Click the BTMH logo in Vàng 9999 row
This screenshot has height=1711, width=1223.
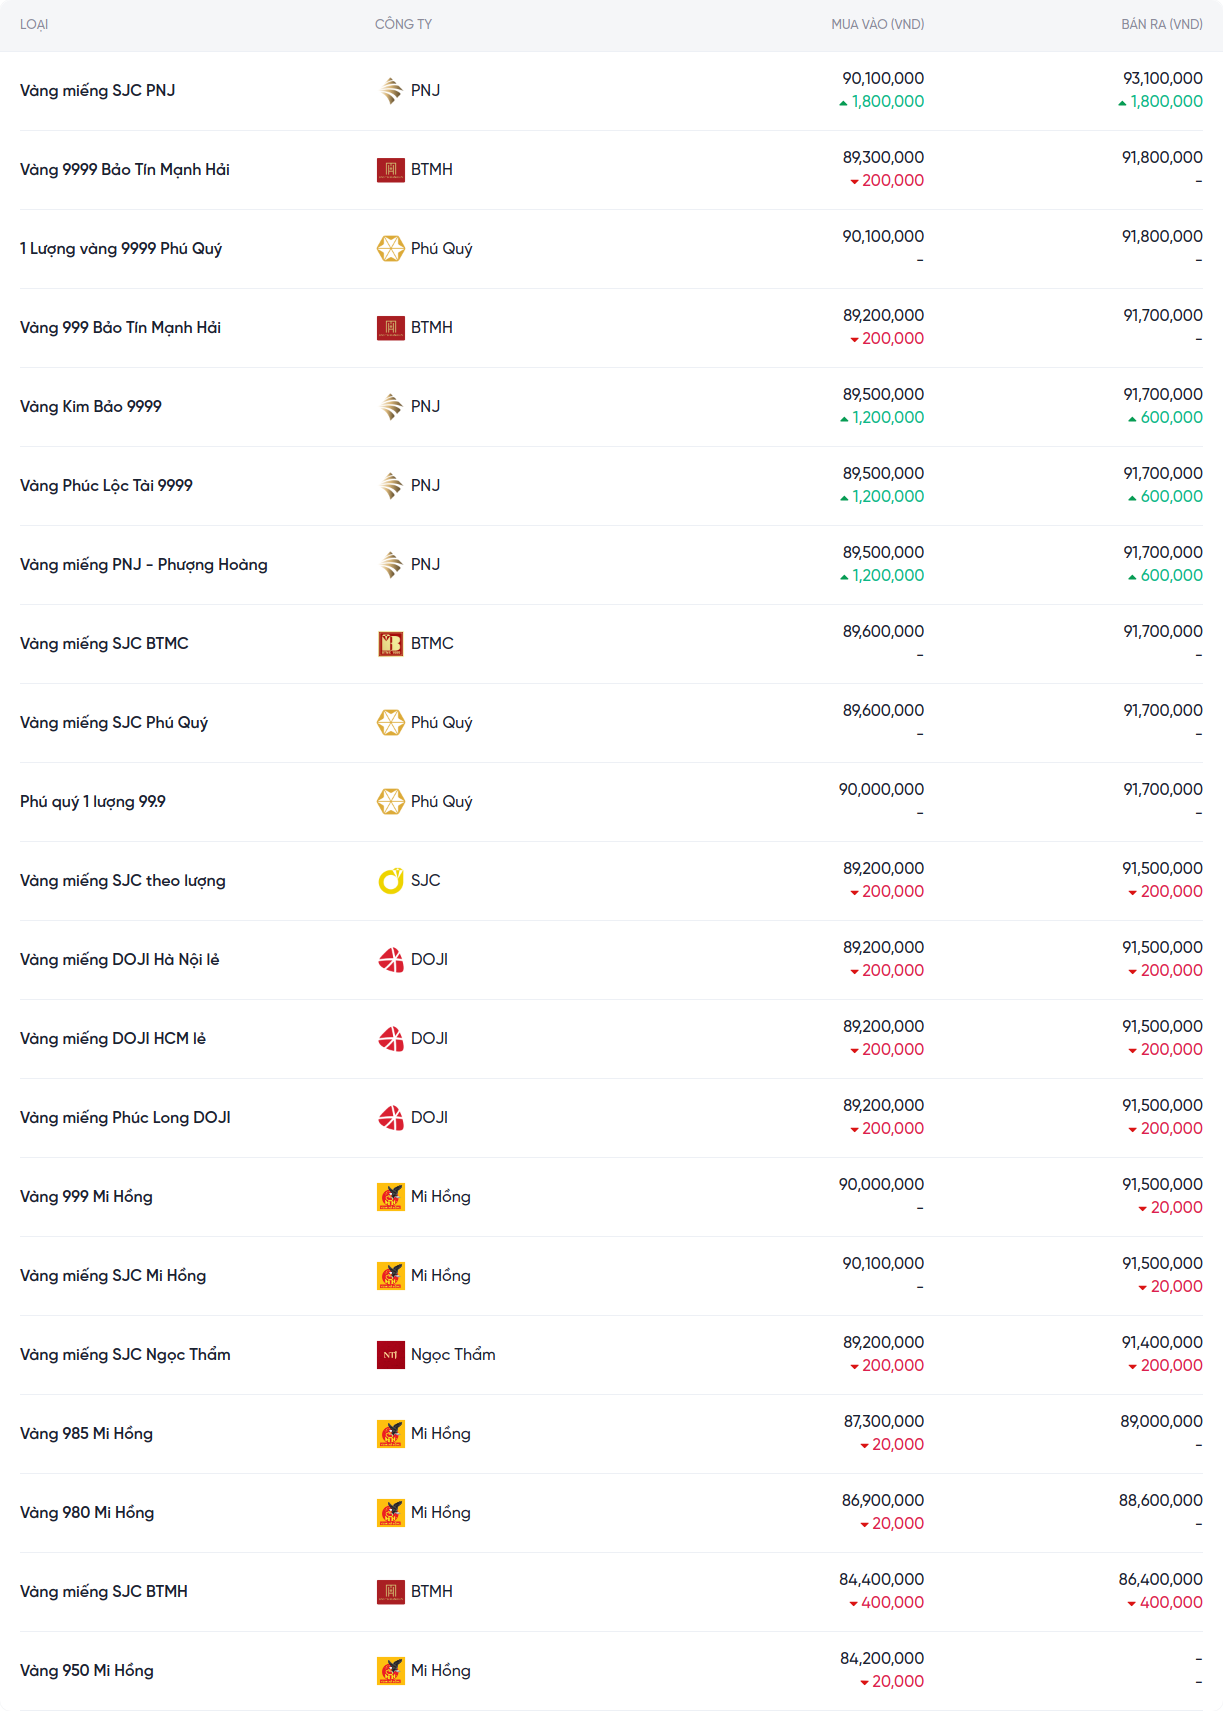coord(391,170)
